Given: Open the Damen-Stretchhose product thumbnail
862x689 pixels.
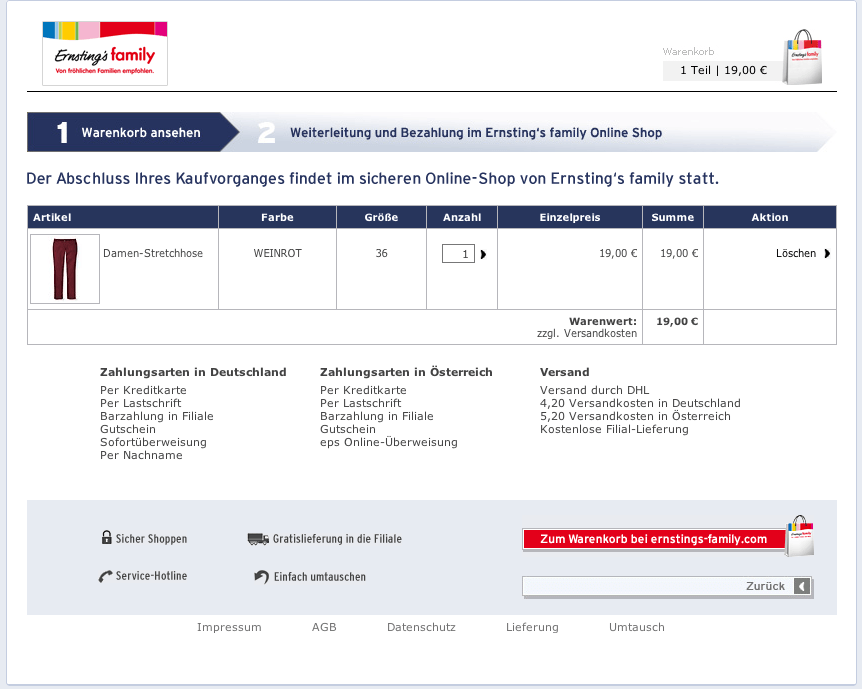Looking at the screenshot, I should pos(65,268).
